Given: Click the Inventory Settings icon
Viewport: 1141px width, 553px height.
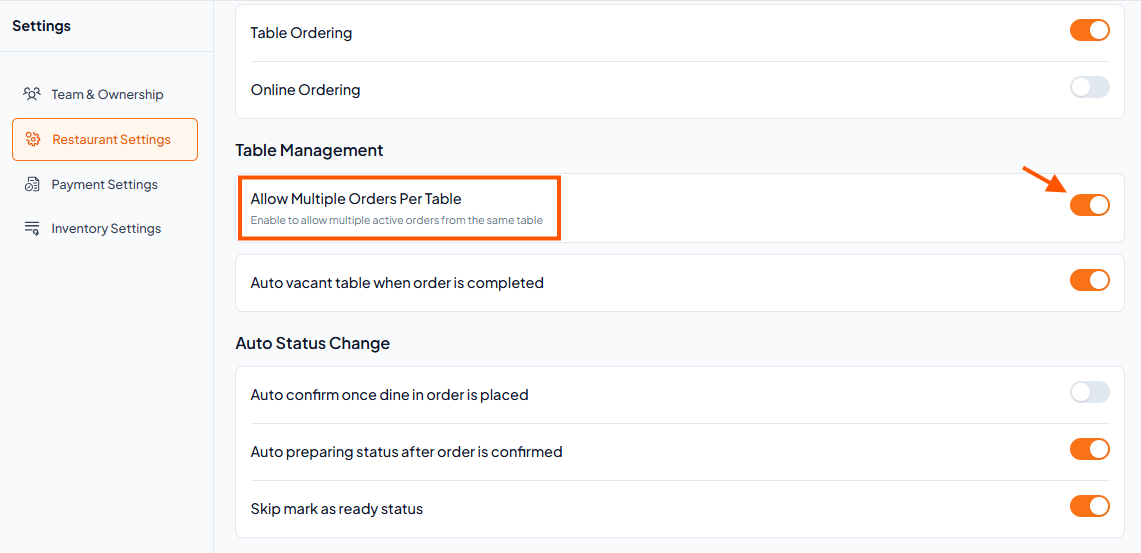Looking at the screenshot, I should pos(31,228).
